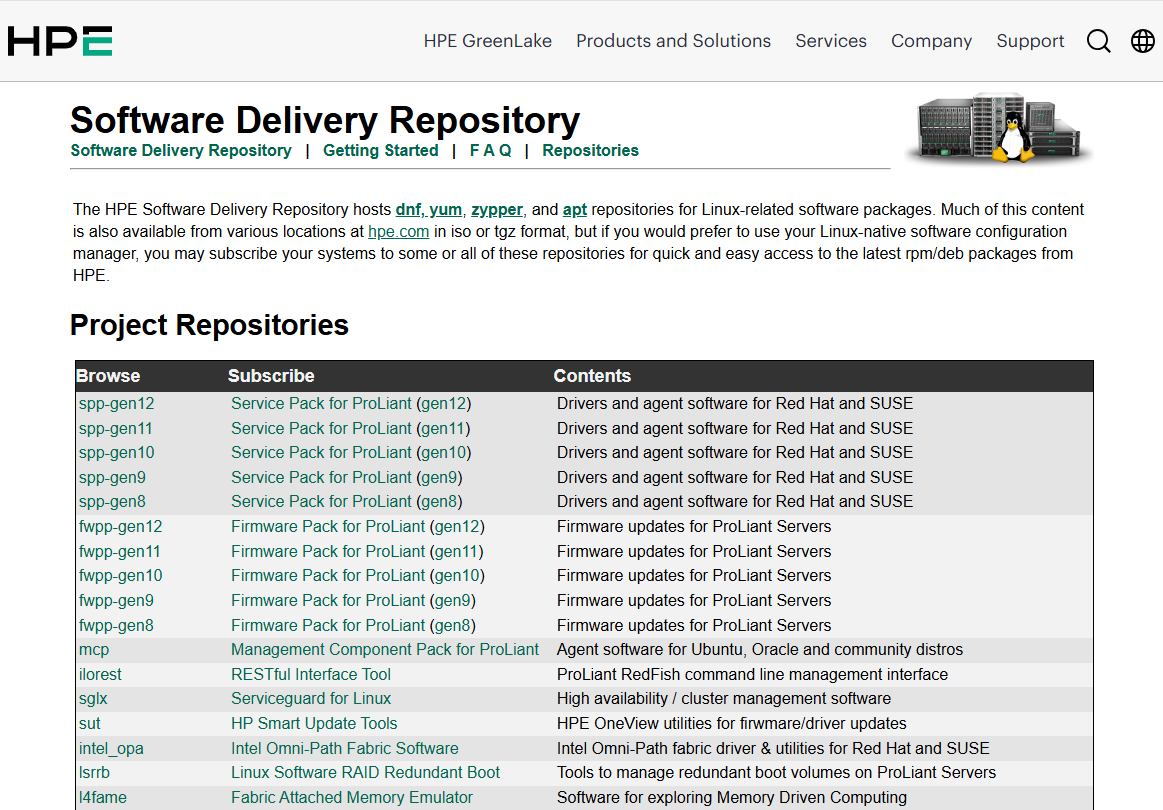Click the 'Browse' column header
This screenshot has height=810, width=1163.
click(108, 376)
